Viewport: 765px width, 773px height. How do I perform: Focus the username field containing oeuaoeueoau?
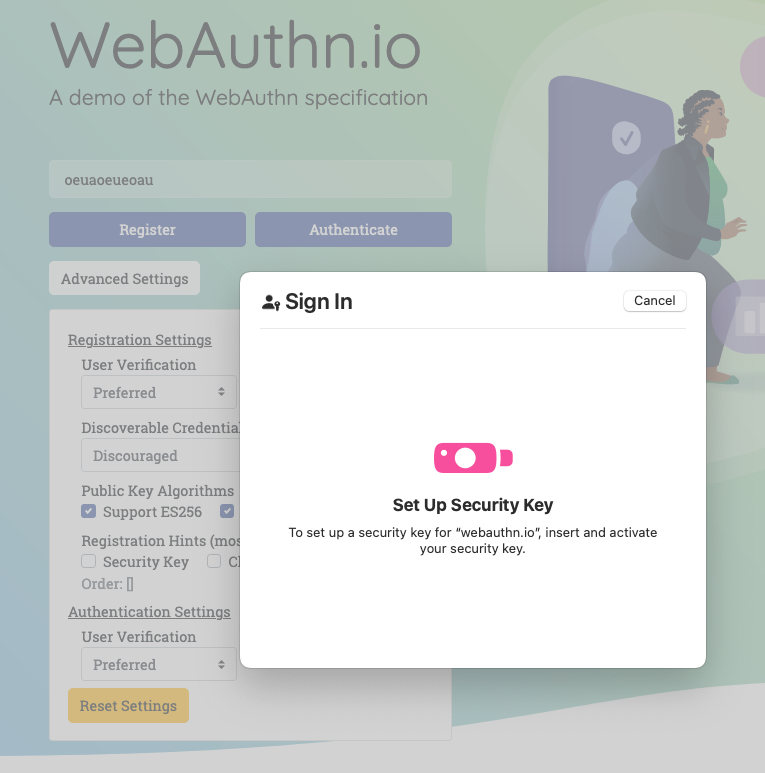(x=250, y=179)
